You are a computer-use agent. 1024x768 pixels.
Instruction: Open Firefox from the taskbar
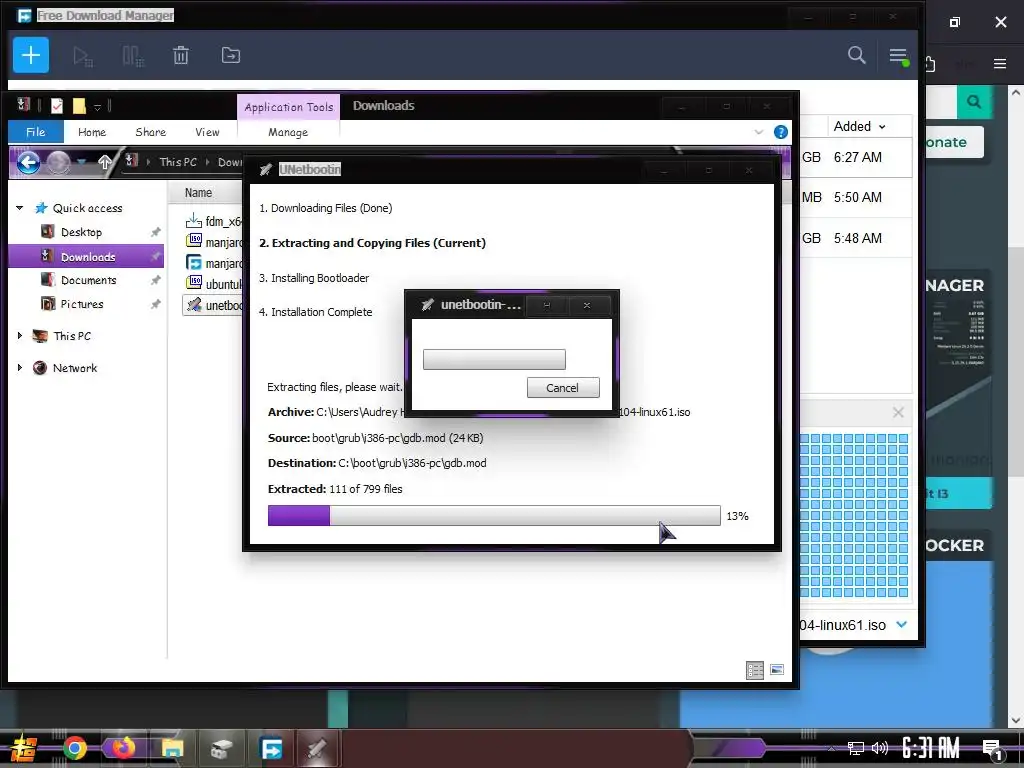click(123, 748)
